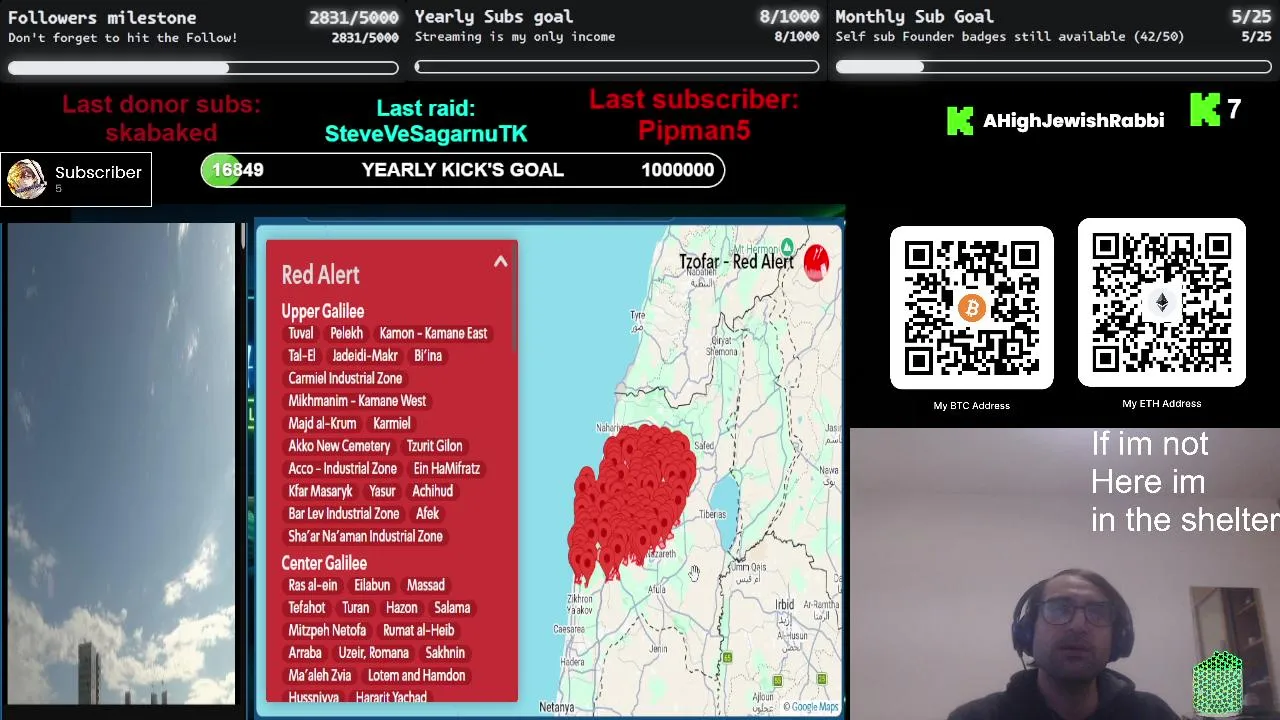Select the Tuval alert location
1280x720 pixels.
(x=300, y=333)
